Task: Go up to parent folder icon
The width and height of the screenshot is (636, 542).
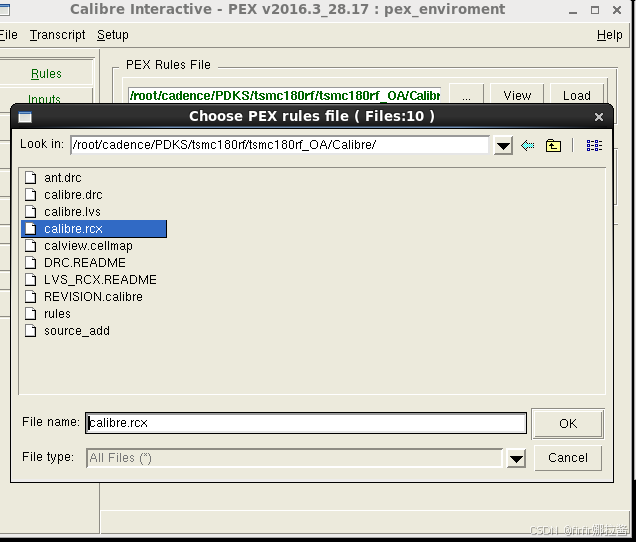Action: (x=553, y=145)
